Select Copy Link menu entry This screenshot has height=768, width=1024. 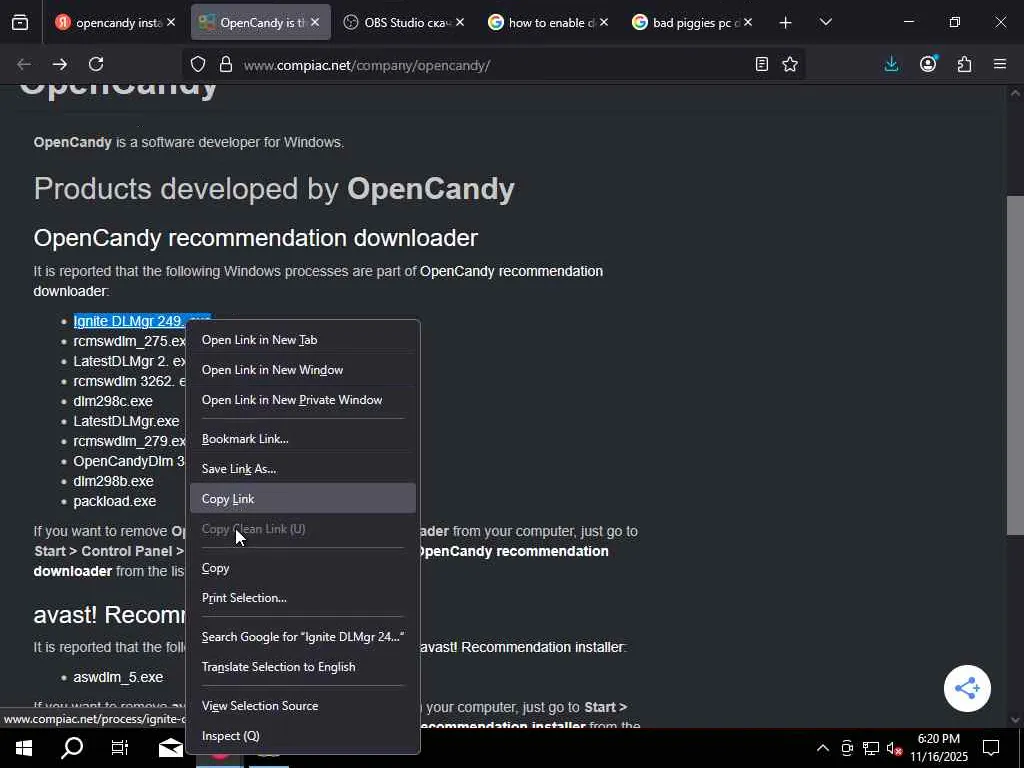[302, 499]
